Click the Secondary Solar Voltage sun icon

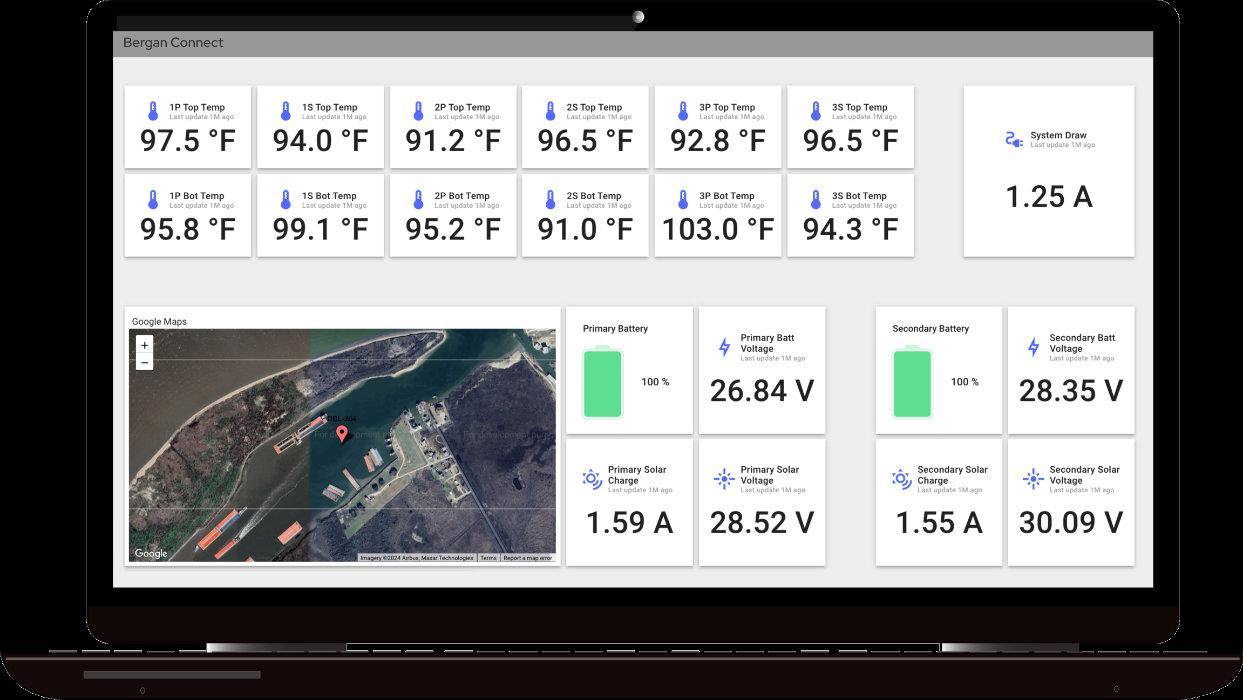[x=1033, y=479]
